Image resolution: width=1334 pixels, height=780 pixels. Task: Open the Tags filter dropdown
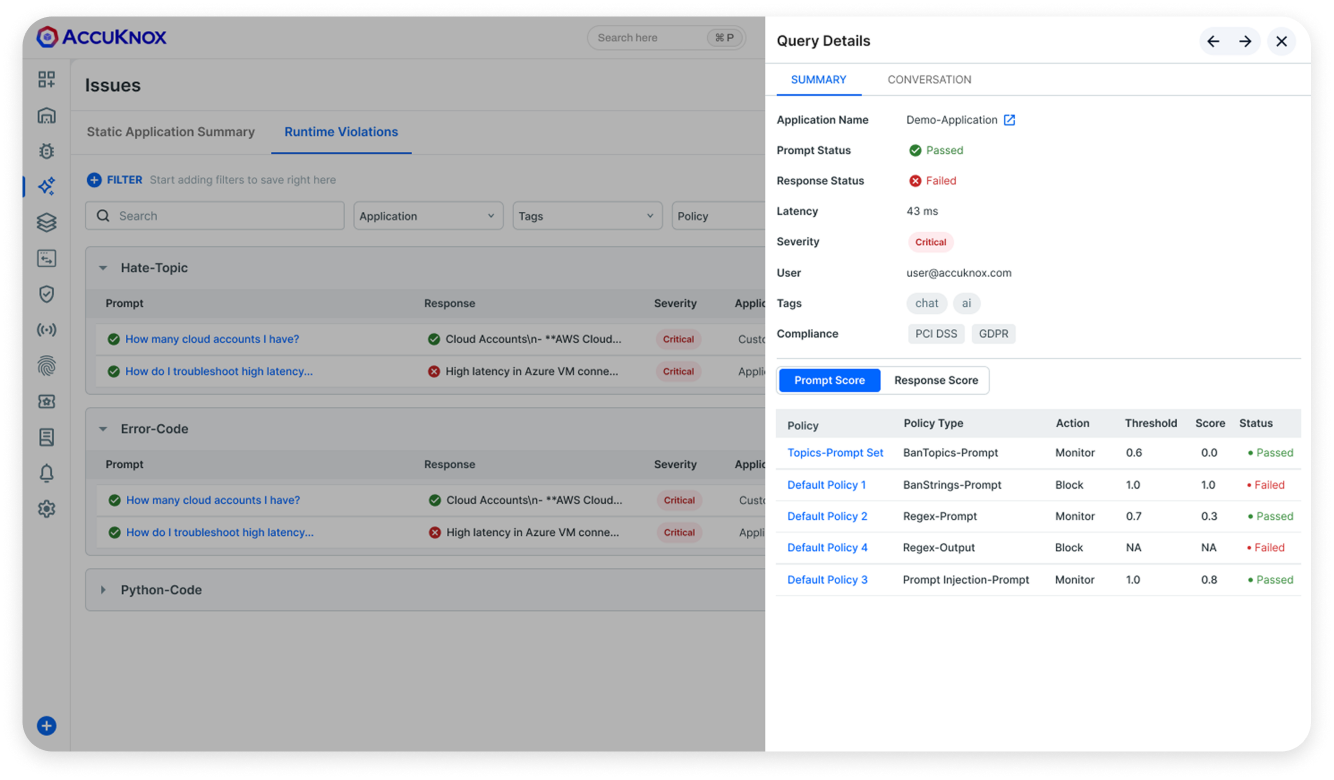pos(587,216)
